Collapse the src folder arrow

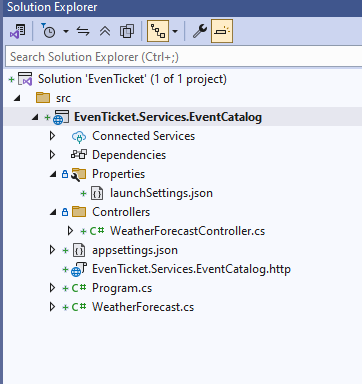click(17, 98)
